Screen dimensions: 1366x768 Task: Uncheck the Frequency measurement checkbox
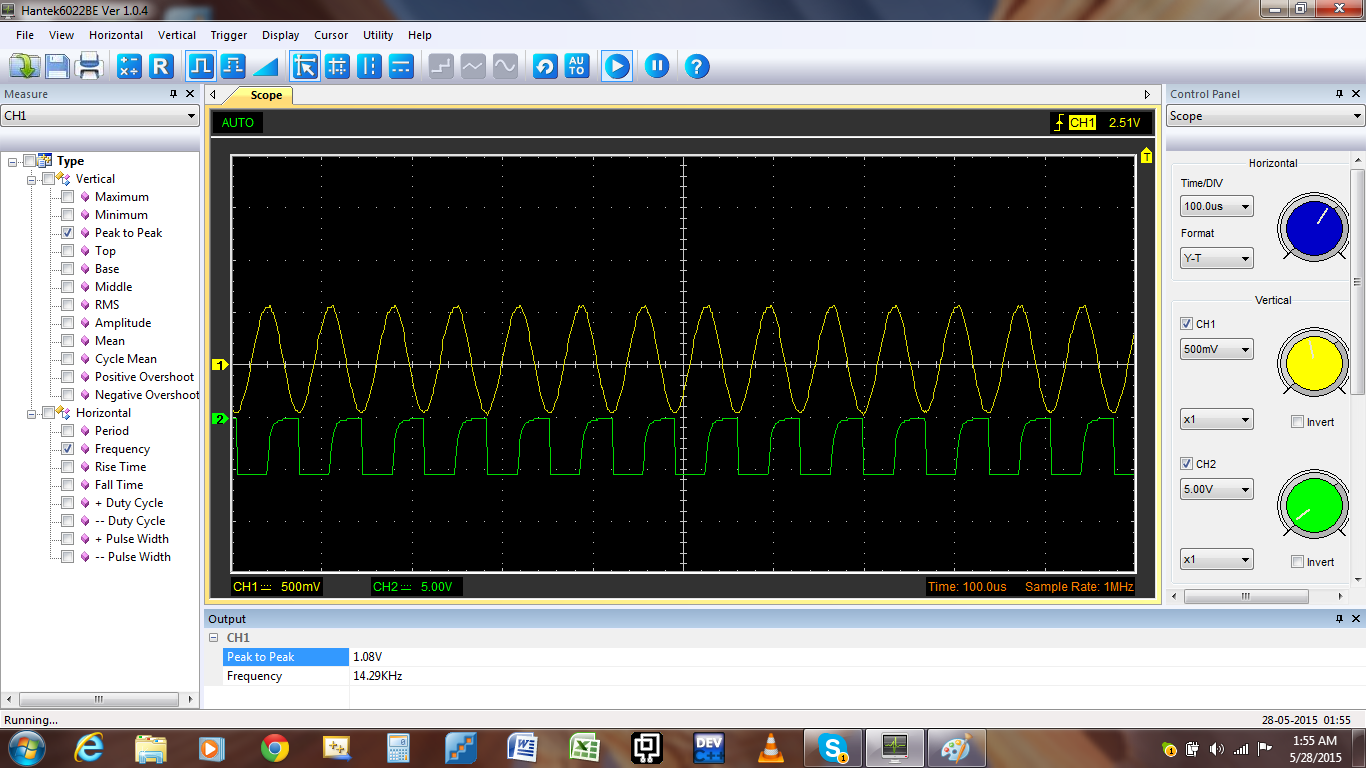click(x=67, y=449)
